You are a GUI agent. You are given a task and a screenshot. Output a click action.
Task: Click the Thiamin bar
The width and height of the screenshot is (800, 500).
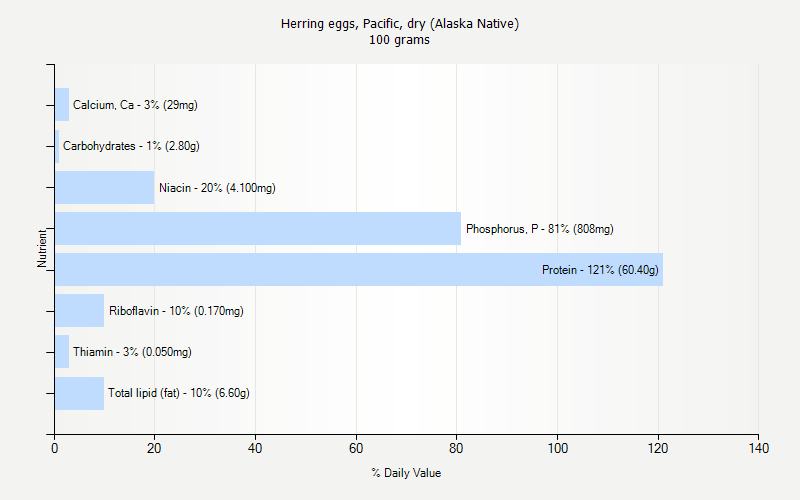click(62, 352)
